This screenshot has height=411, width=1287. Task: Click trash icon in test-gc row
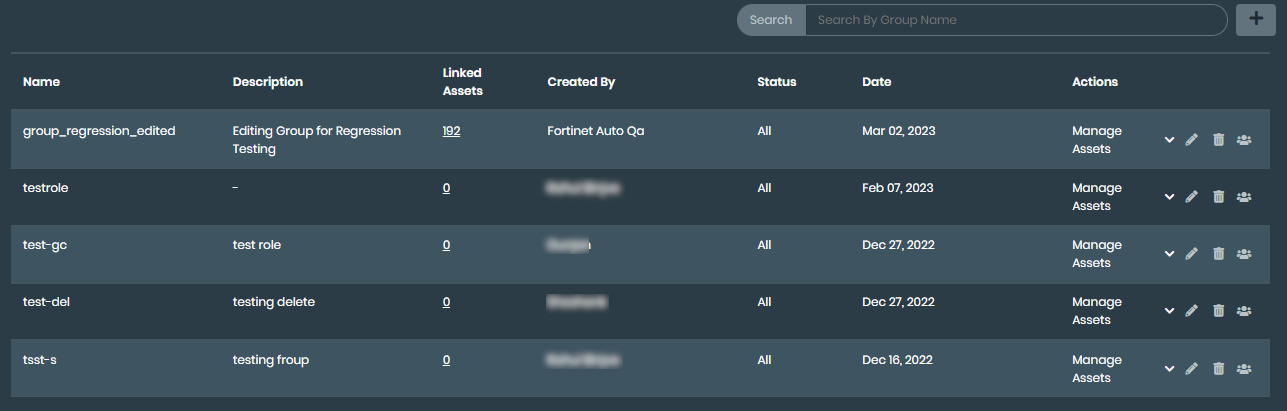click(x=1218, y=254)
